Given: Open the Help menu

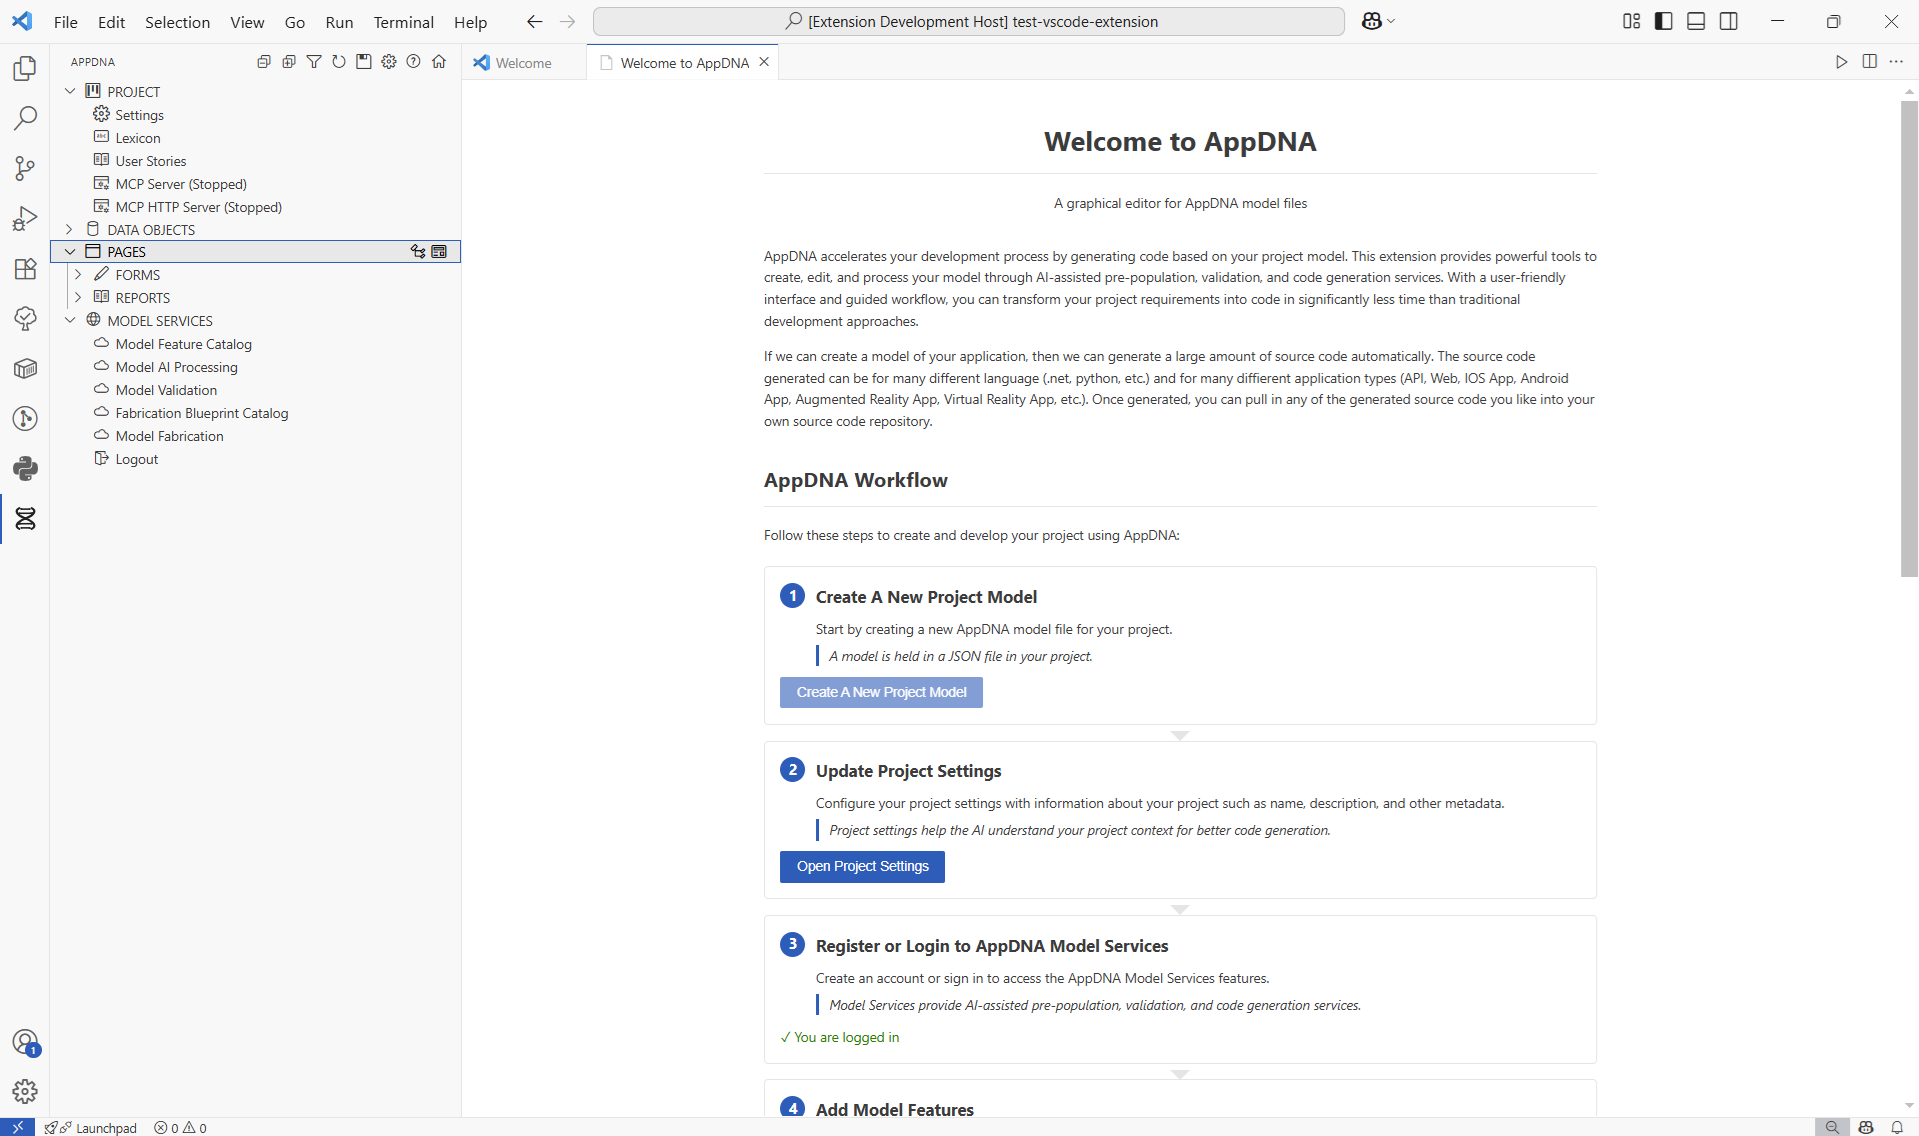Looking at the screenshot, I should point(470,22).
